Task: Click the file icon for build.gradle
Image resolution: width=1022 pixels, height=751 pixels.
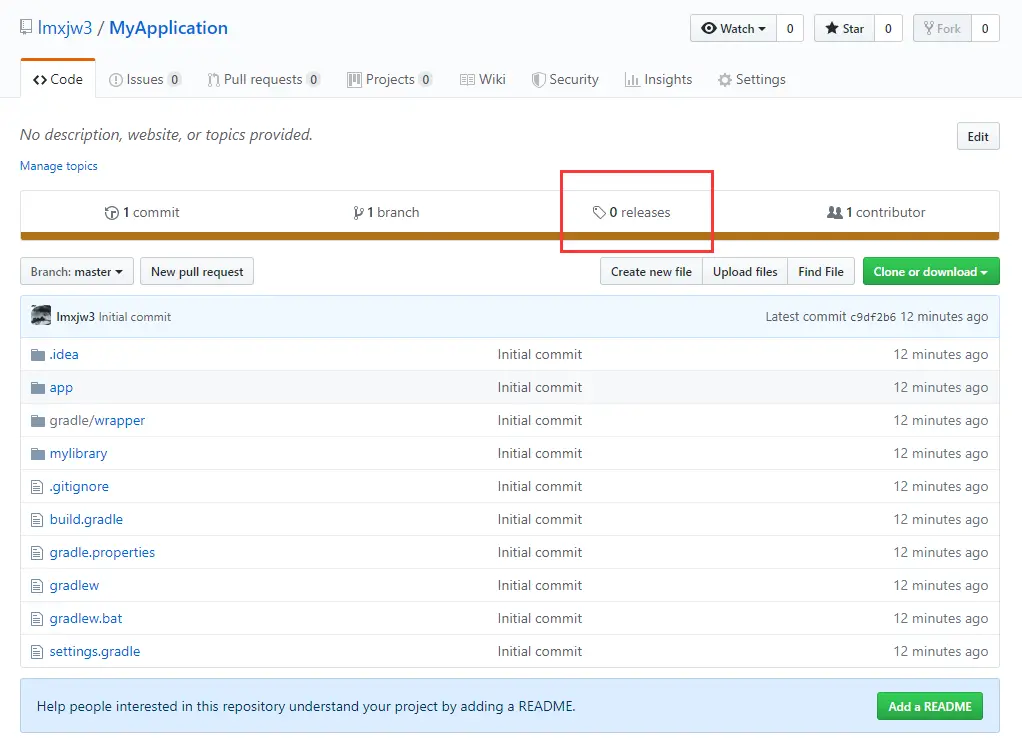Action: pyautogui.click(x=37, y=520)
